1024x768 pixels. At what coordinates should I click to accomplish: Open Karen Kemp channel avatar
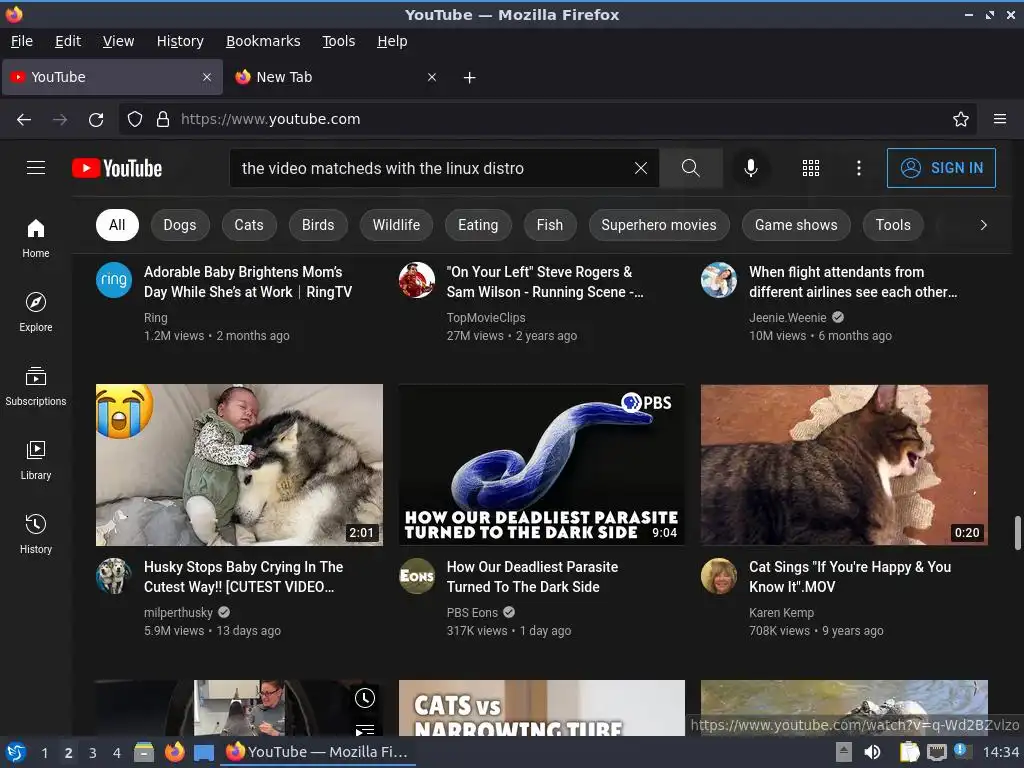pyautogui.click(x=719, y=575)
